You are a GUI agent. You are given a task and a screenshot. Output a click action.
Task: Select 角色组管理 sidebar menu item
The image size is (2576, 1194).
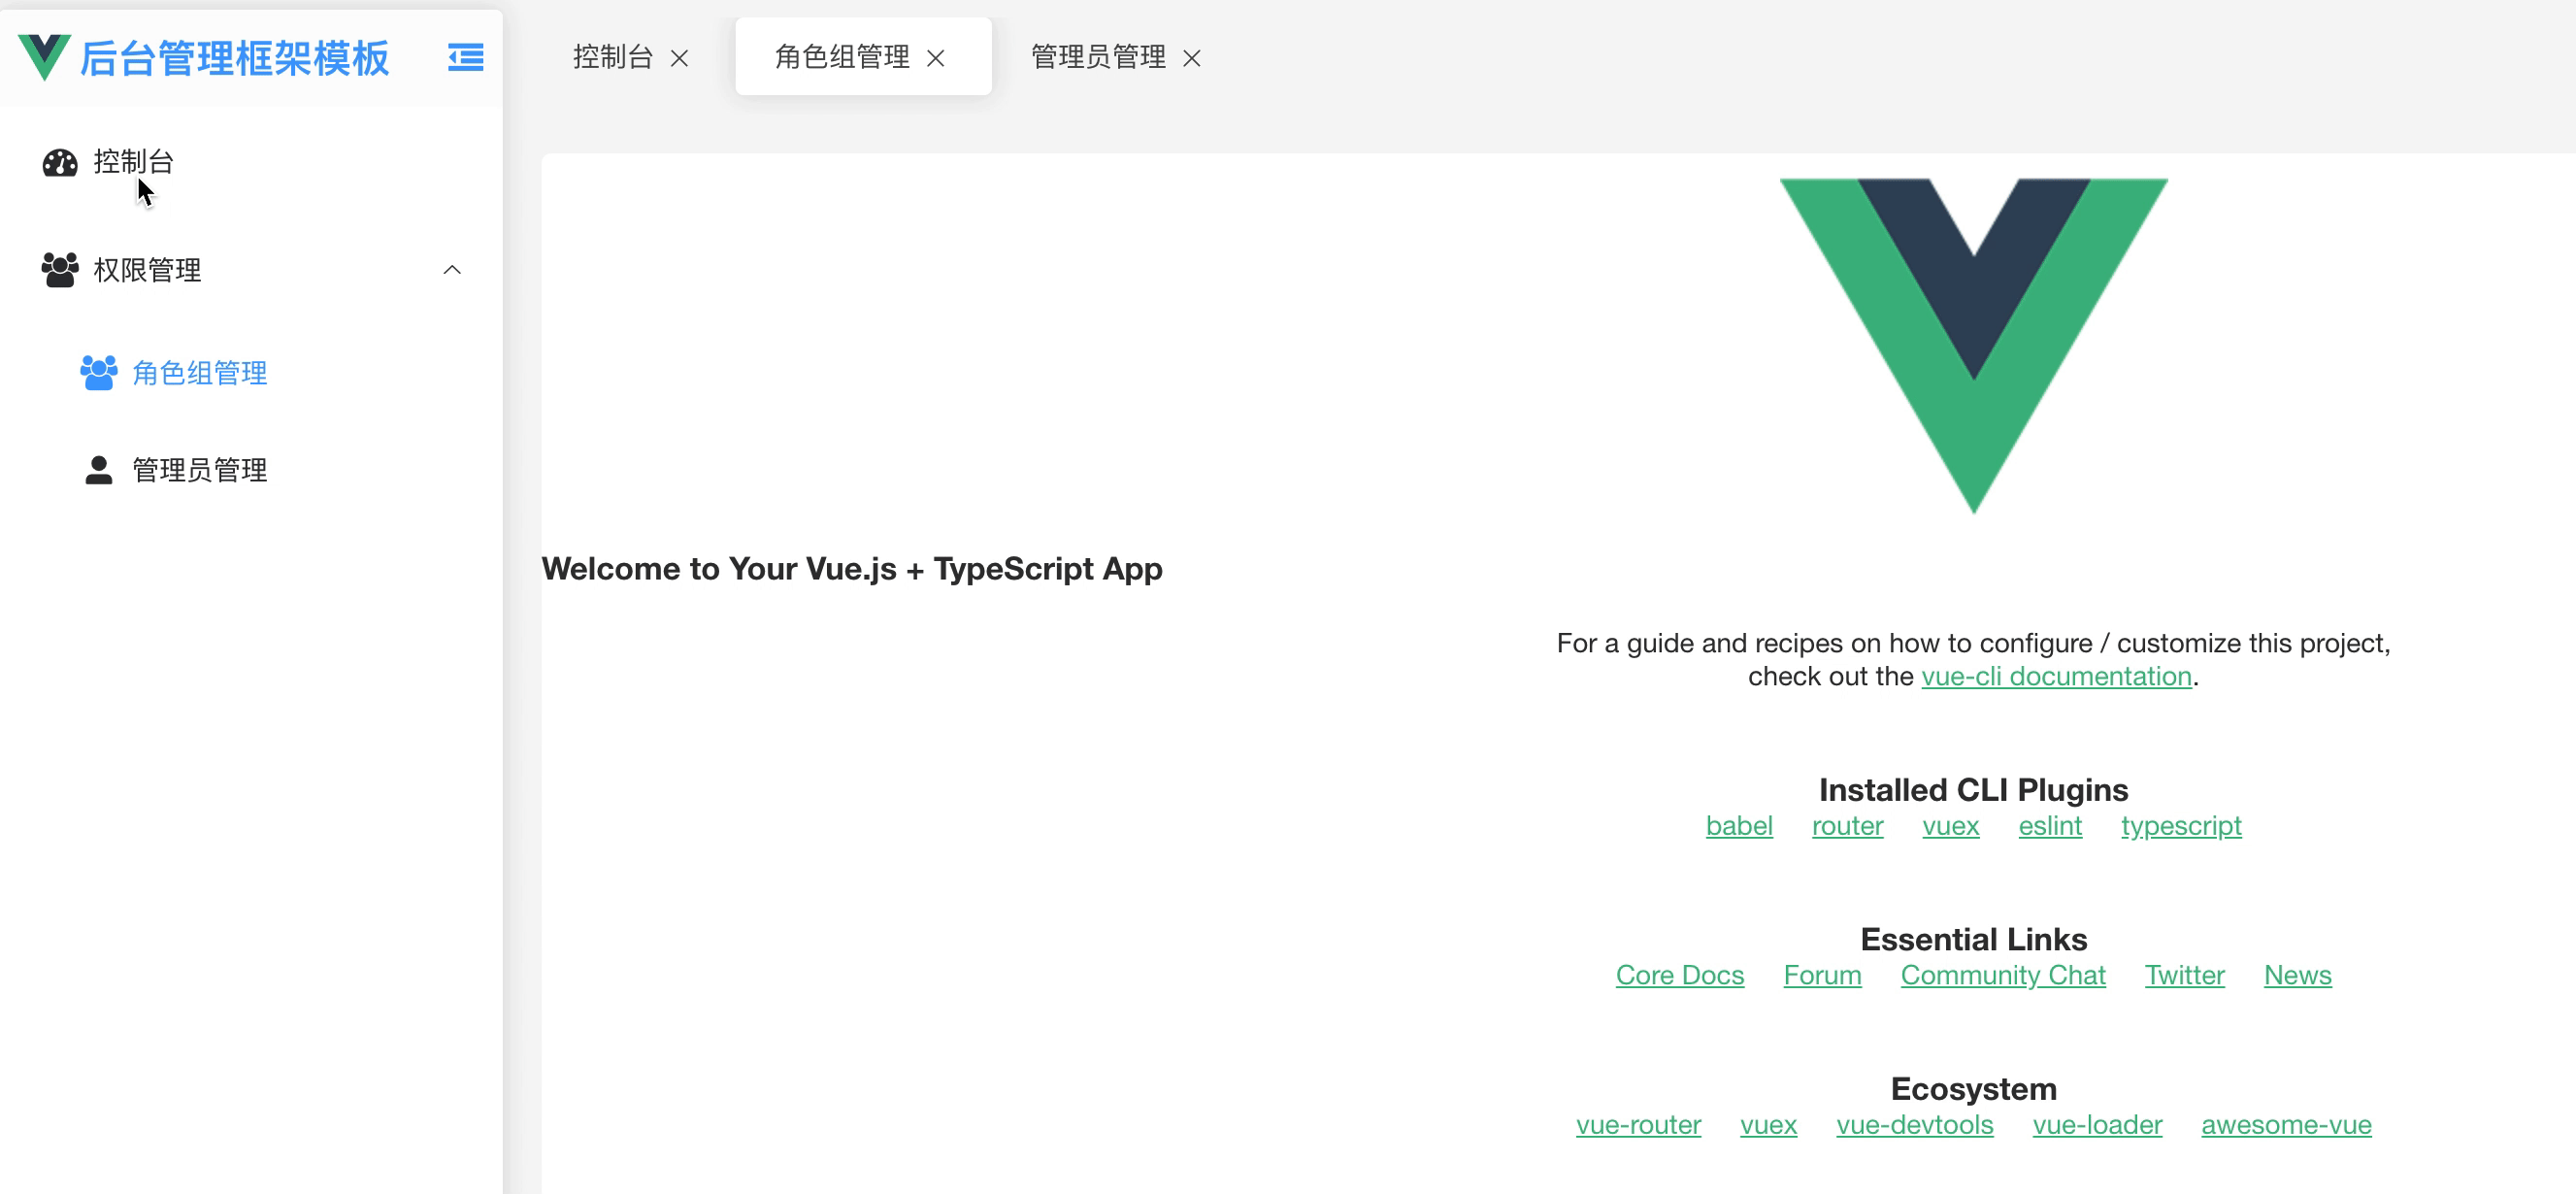pyautogui.click(x=199, y=373)
